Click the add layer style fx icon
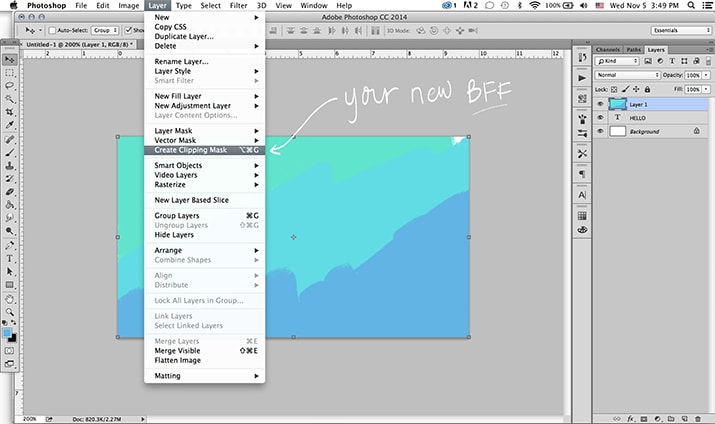715x424 pixels. click(x=631, y=419)
